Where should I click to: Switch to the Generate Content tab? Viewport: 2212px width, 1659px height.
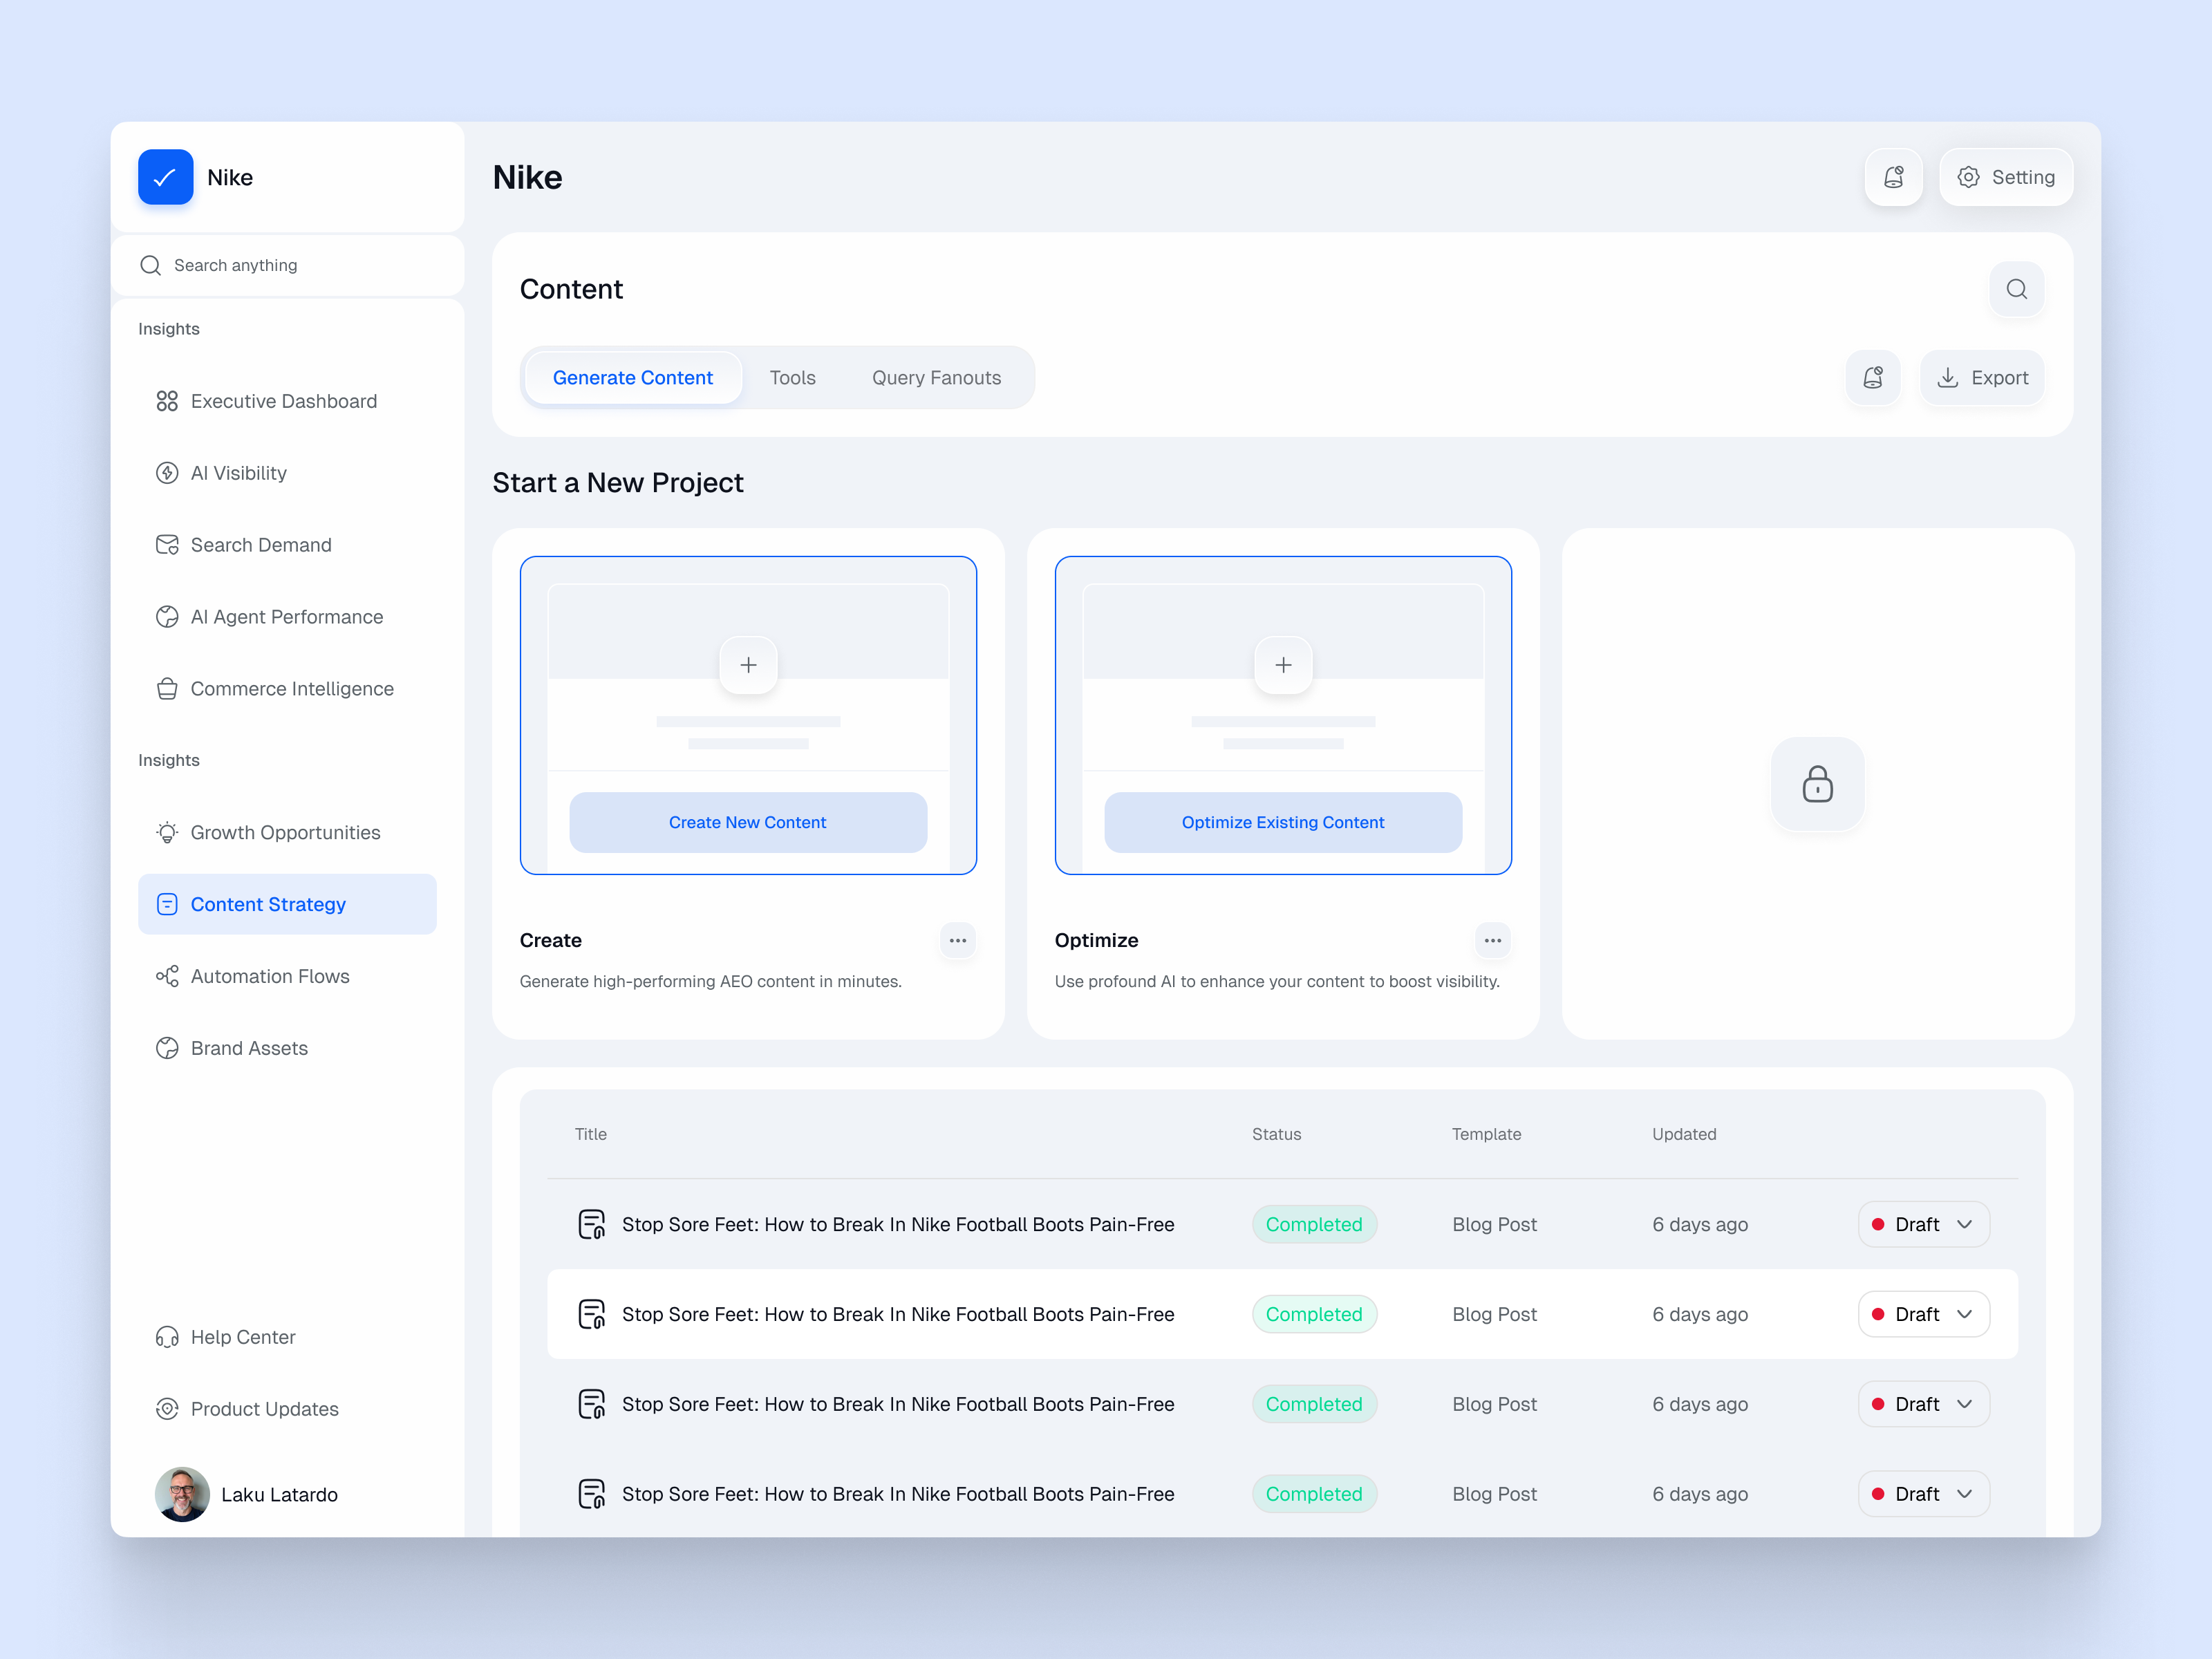(632, 377)
